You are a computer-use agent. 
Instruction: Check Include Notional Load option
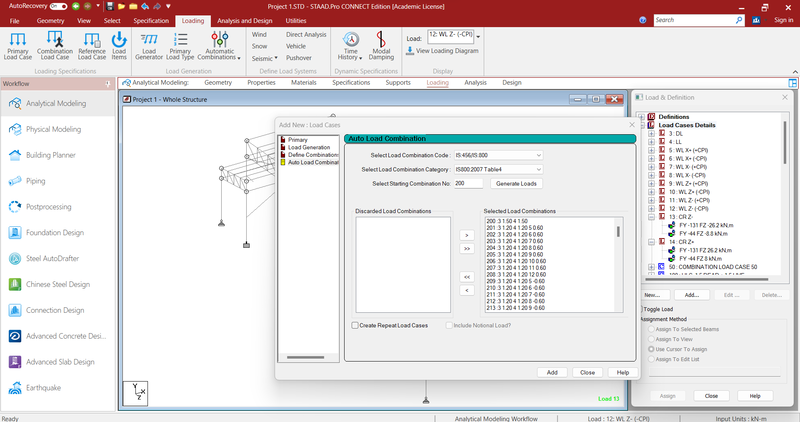point(449,326)
